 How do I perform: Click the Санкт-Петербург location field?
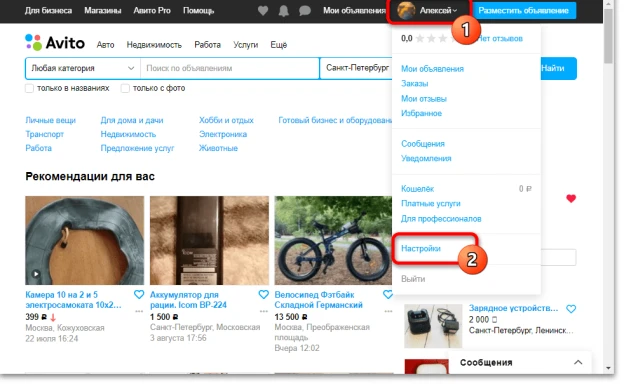(356, 68)
